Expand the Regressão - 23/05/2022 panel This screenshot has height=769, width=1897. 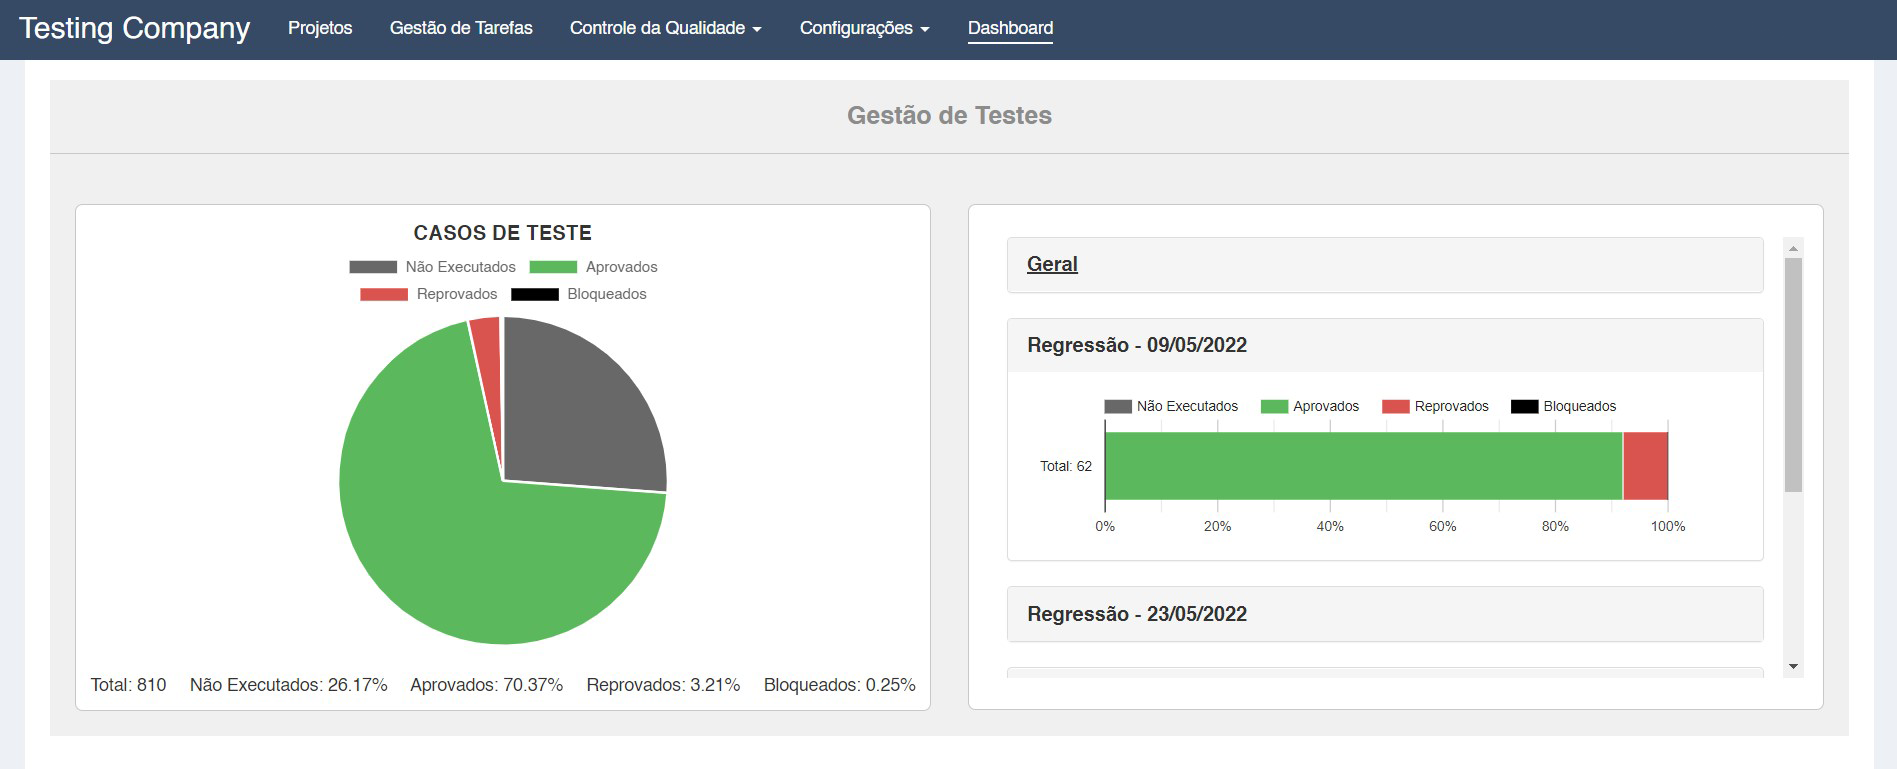(1137, 614)
